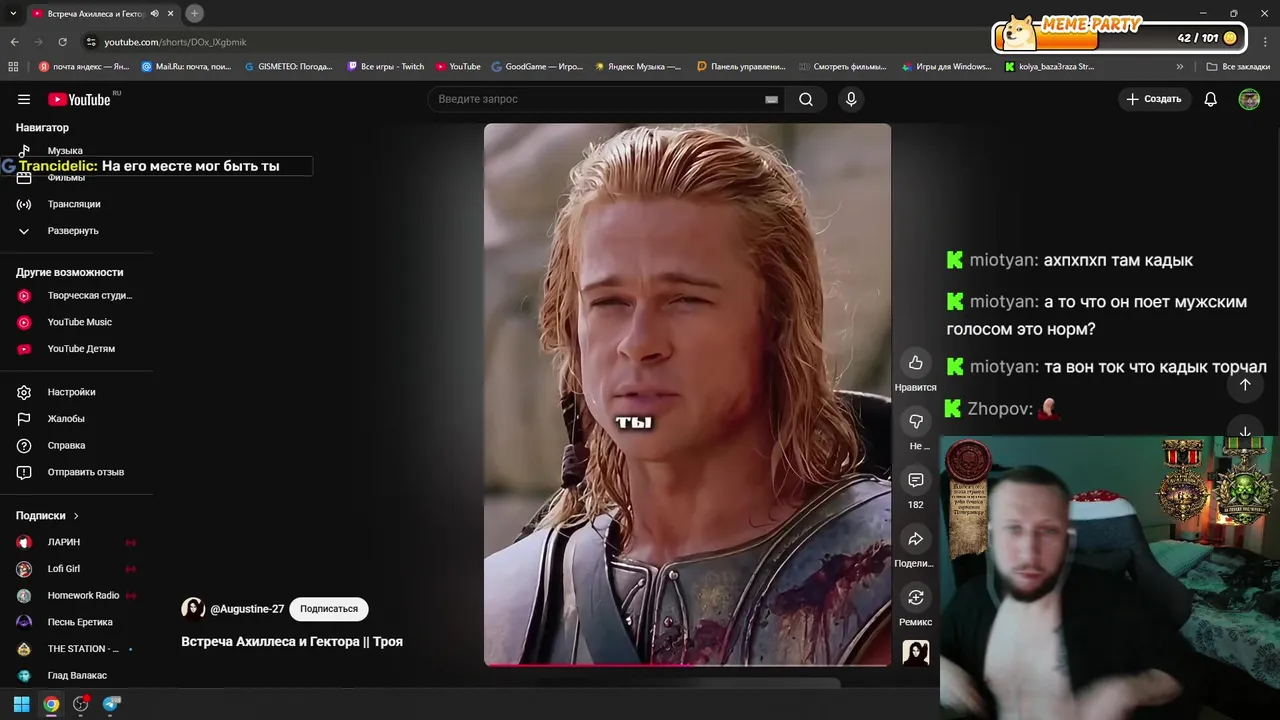Open the @Augustine-27 channel link
Image resolution: width=1280 pixels, height=720 pixels.
click(247, 609)
